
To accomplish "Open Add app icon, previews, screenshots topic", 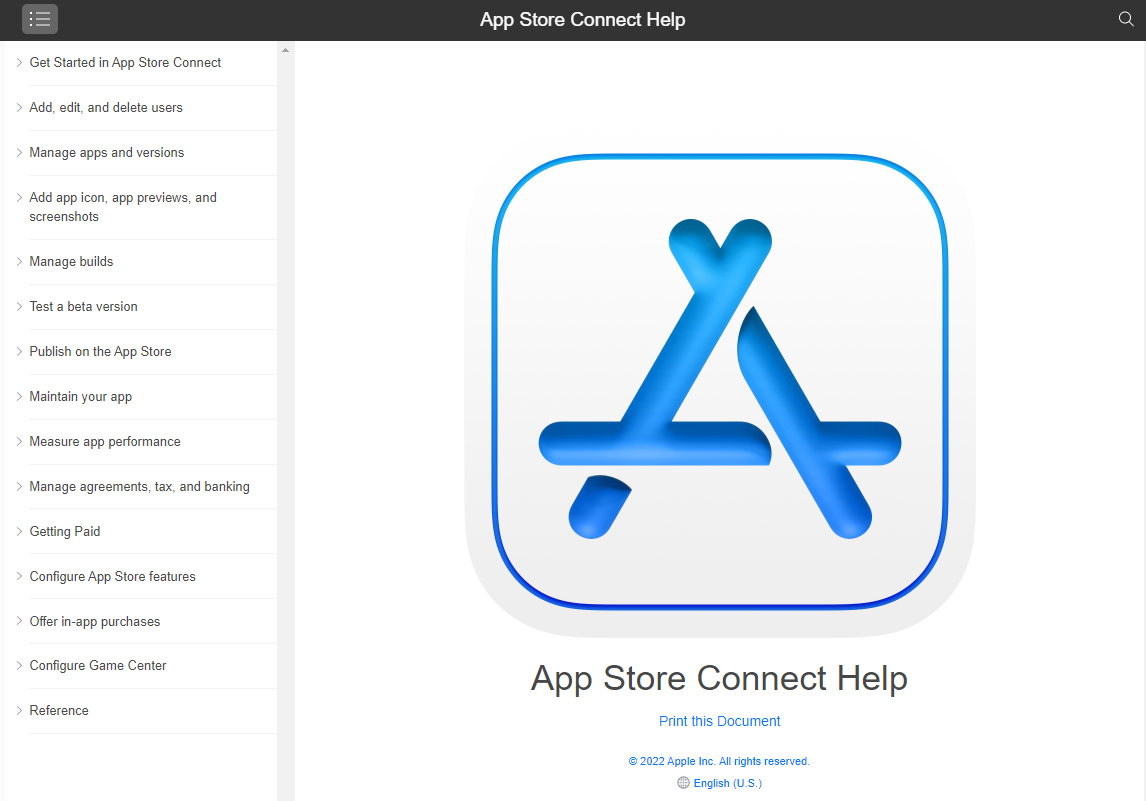I will pyautogui.click(x=123, y=207).
